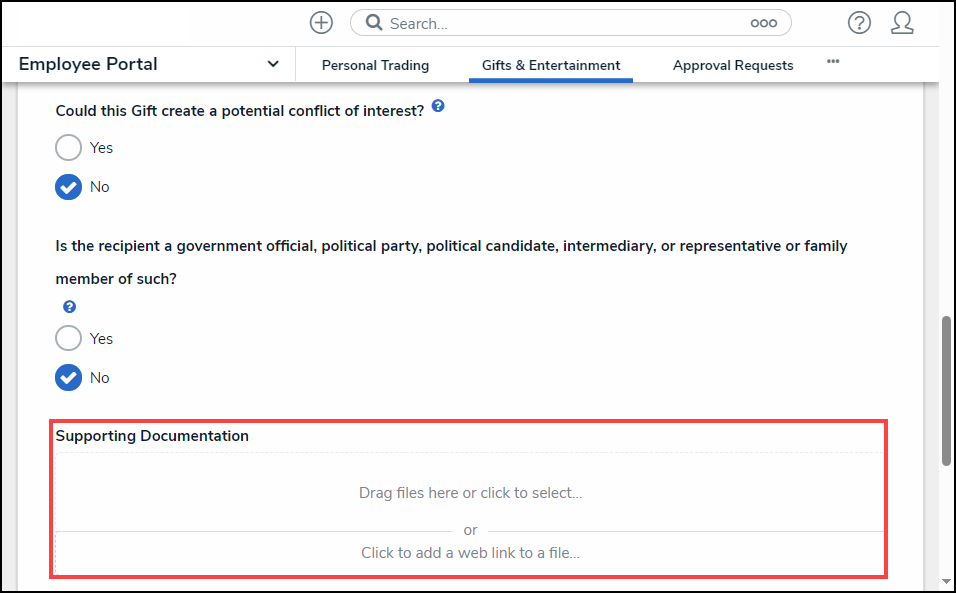Open the Approval Requests tab
This screenshot has height=593, width=956.
click(733, 65)
